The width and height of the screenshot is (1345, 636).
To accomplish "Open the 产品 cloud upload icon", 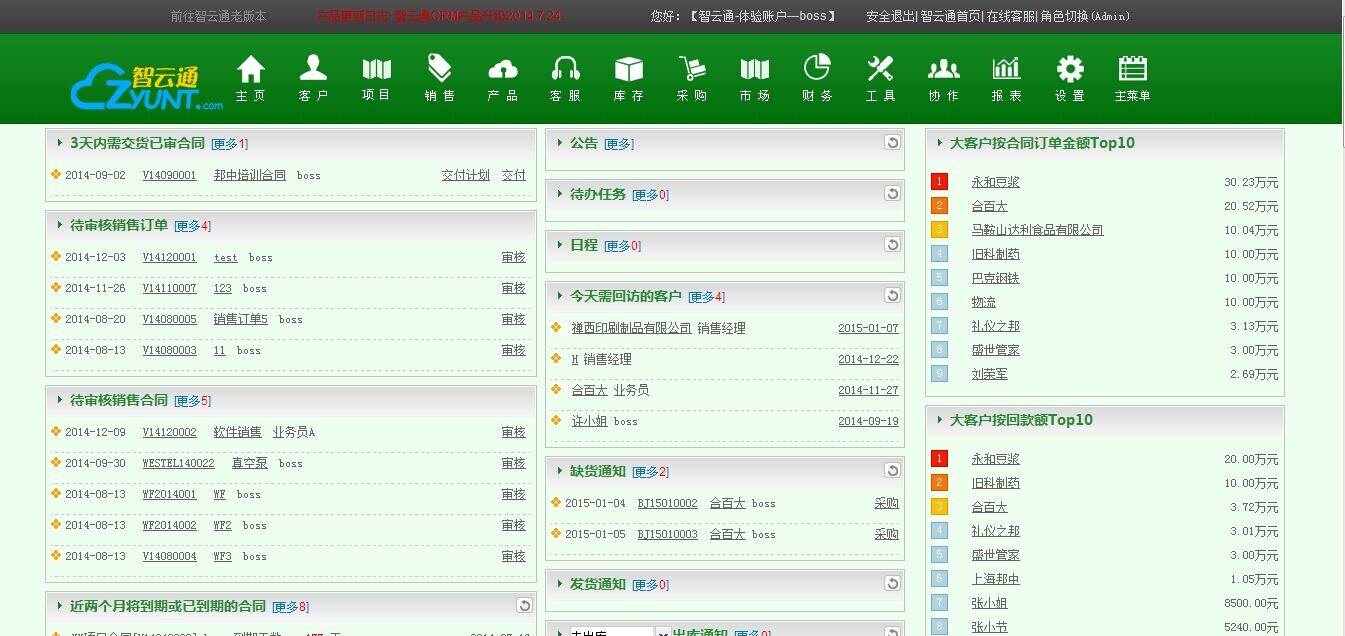I will point(503,78).
